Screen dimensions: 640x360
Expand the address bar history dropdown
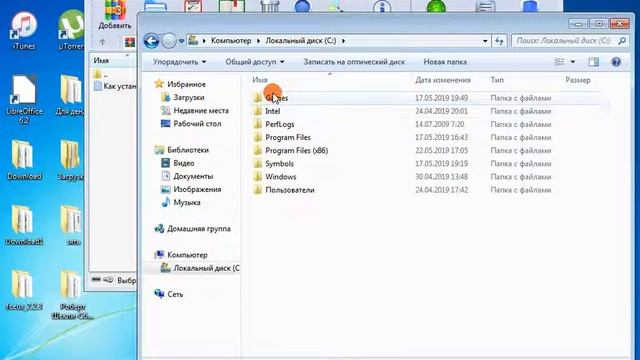pos(485,41)
